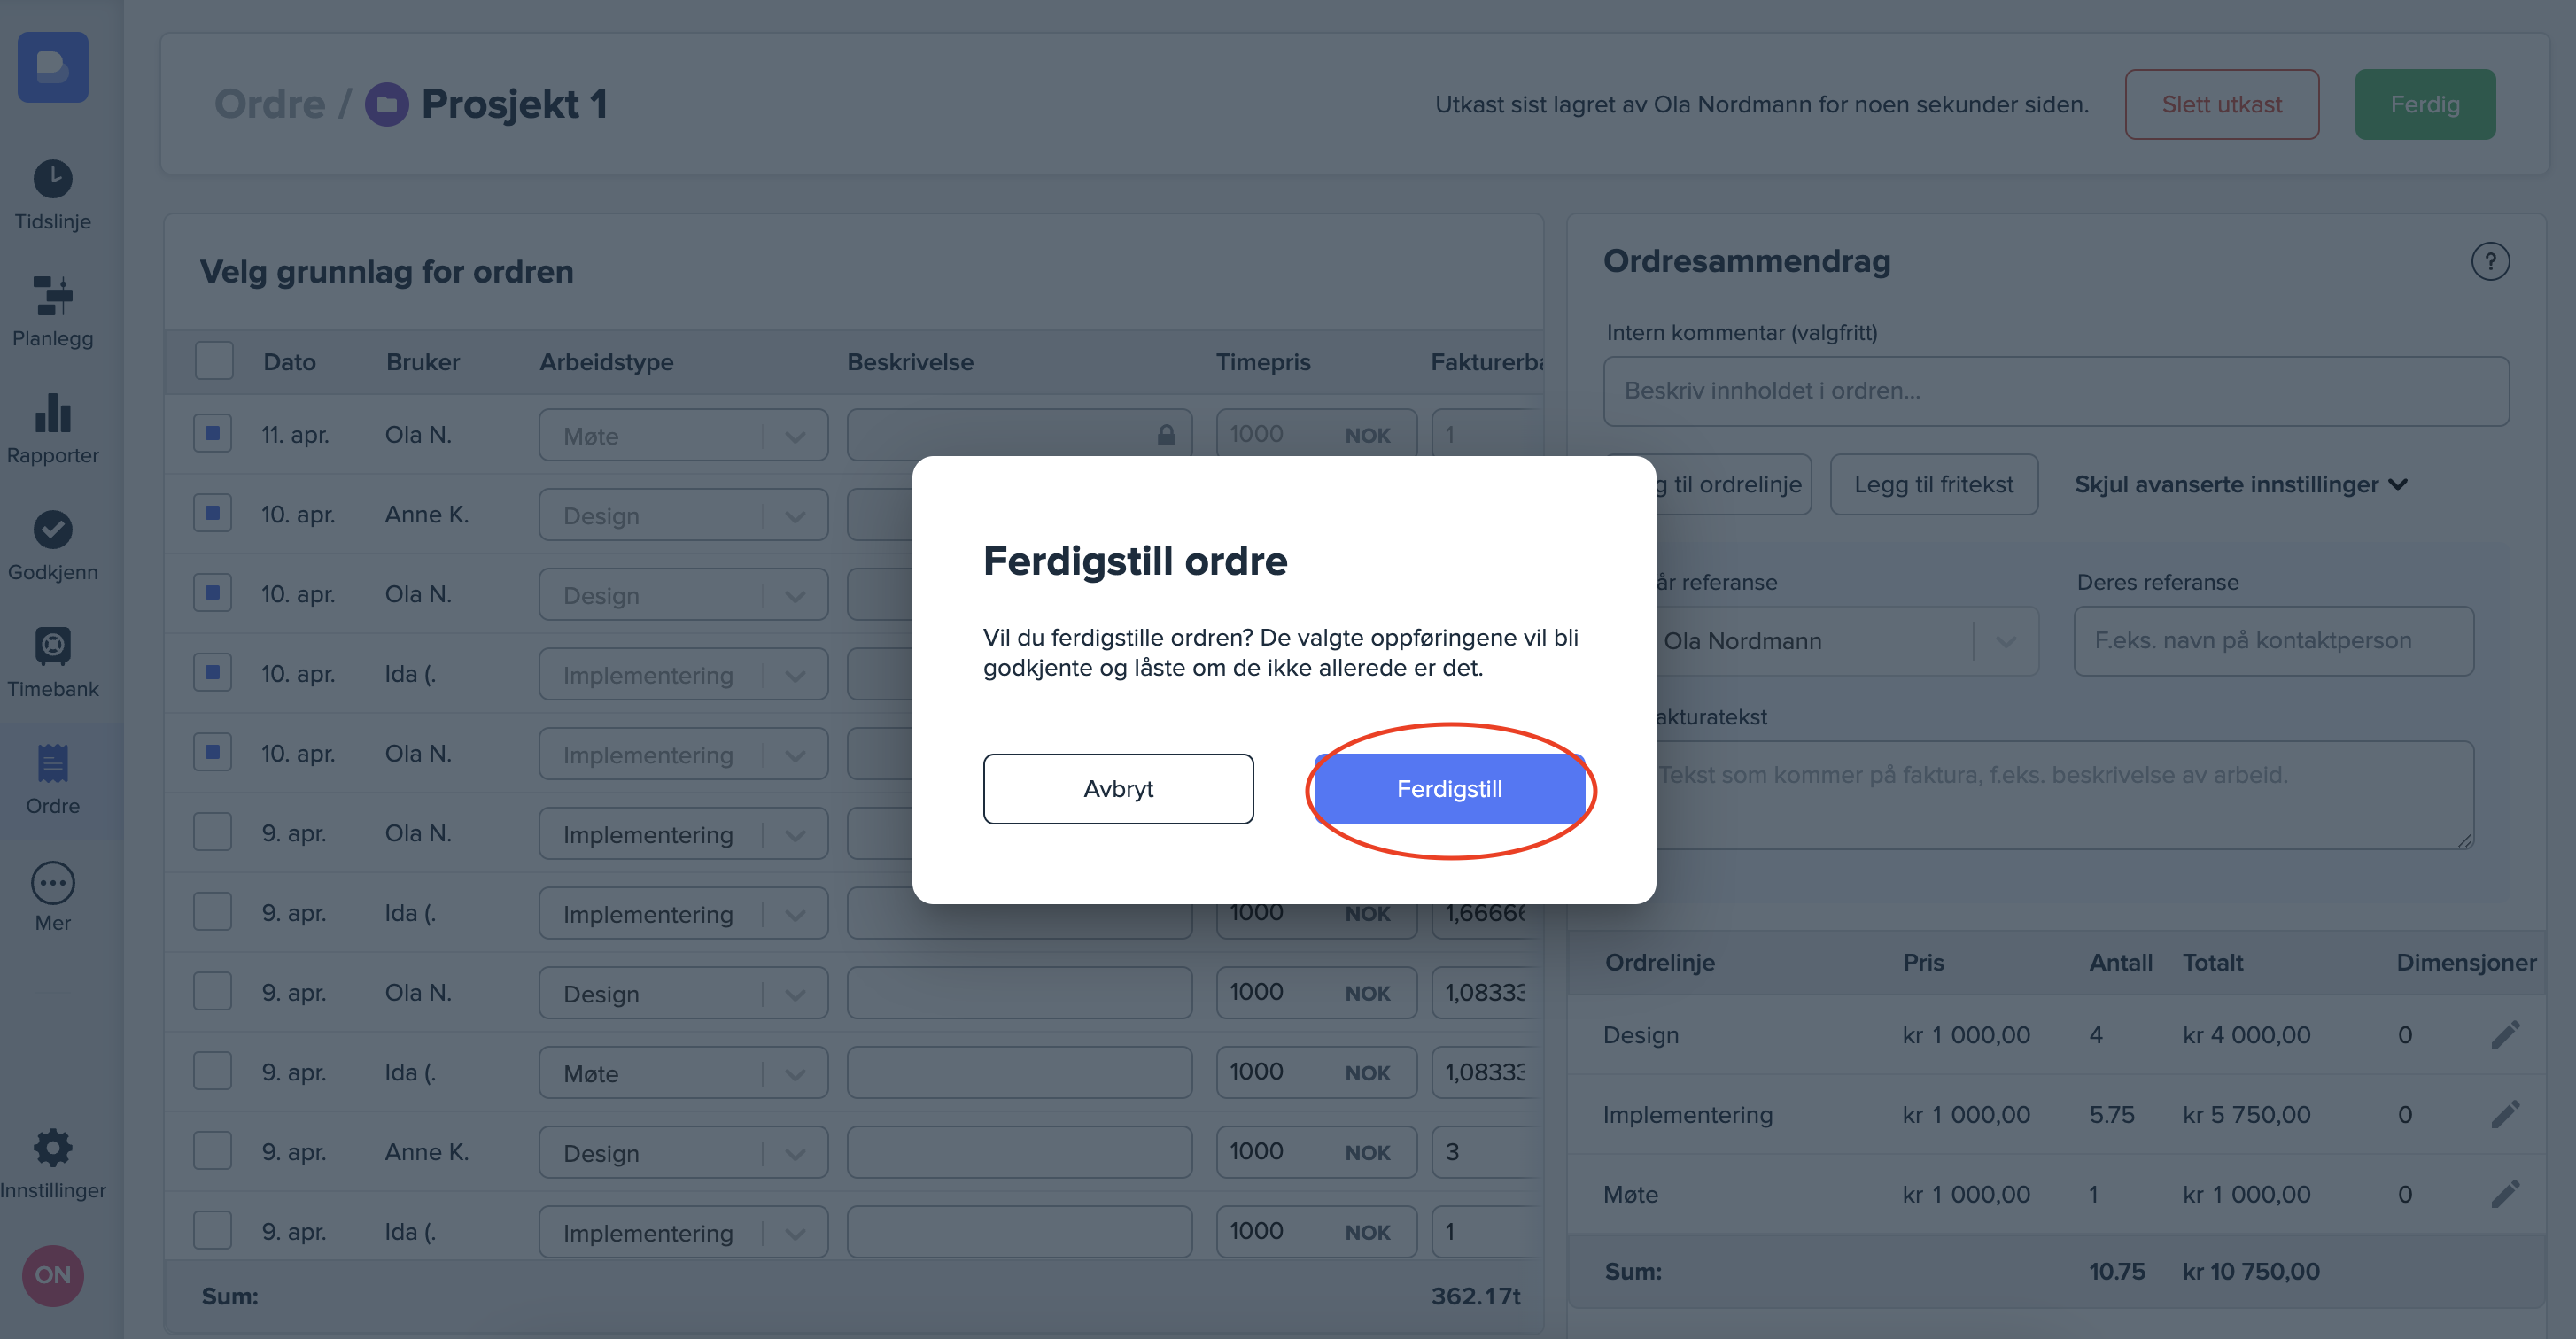Click the Deres referanse input field
The width and height of the screenshot is (2576, 1339).
pos(2272,641)
